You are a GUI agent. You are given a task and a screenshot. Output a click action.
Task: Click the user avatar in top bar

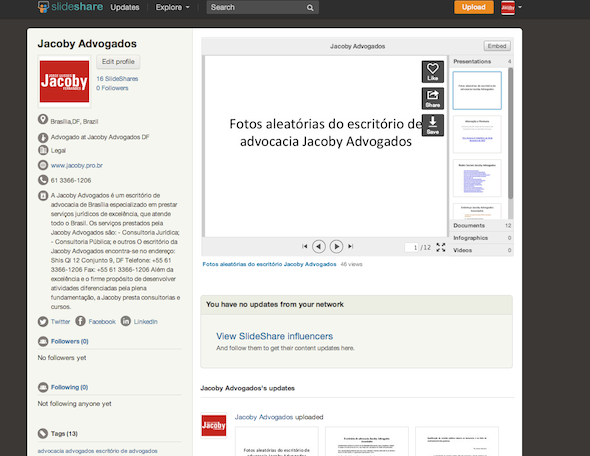508,8
